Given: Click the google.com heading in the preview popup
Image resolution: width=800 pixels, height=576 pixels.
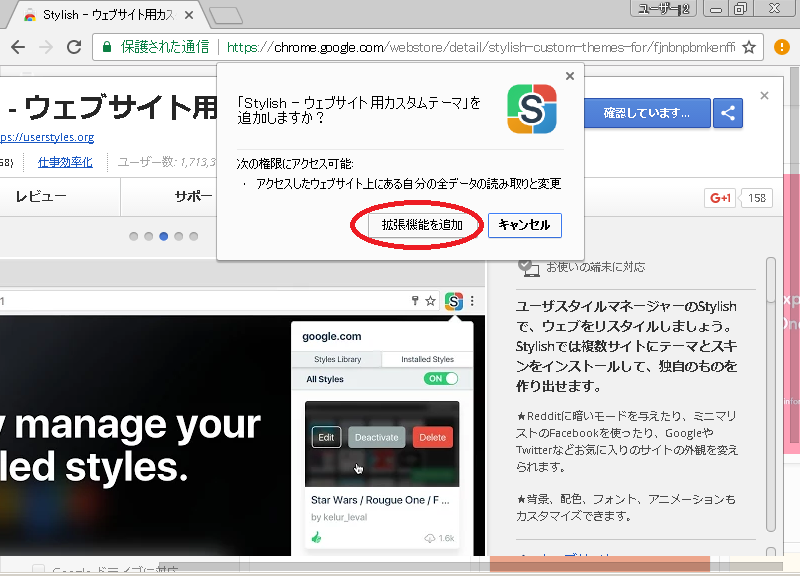Looking at the screenshot, I should coord(332,336).
